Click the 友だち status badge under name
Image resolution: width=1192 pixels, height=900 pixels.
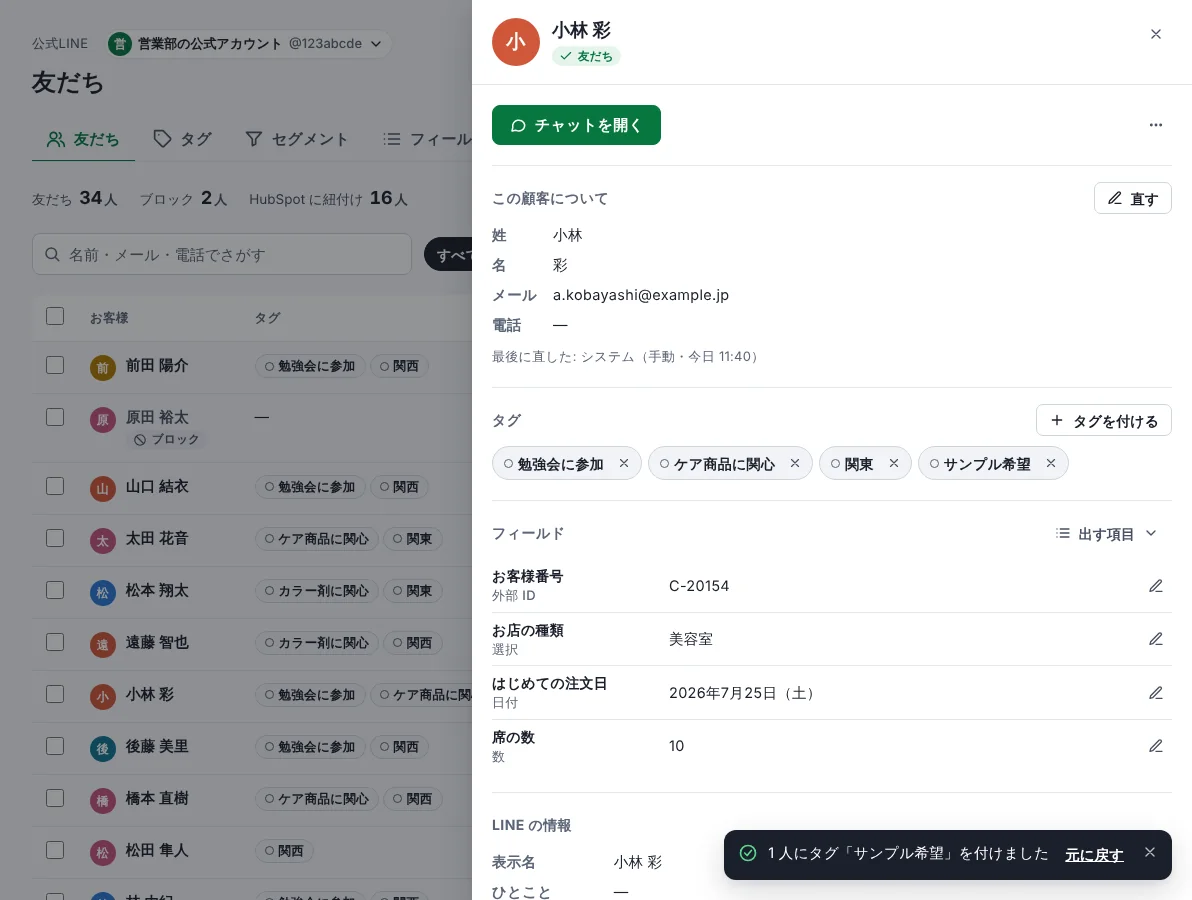586,56
